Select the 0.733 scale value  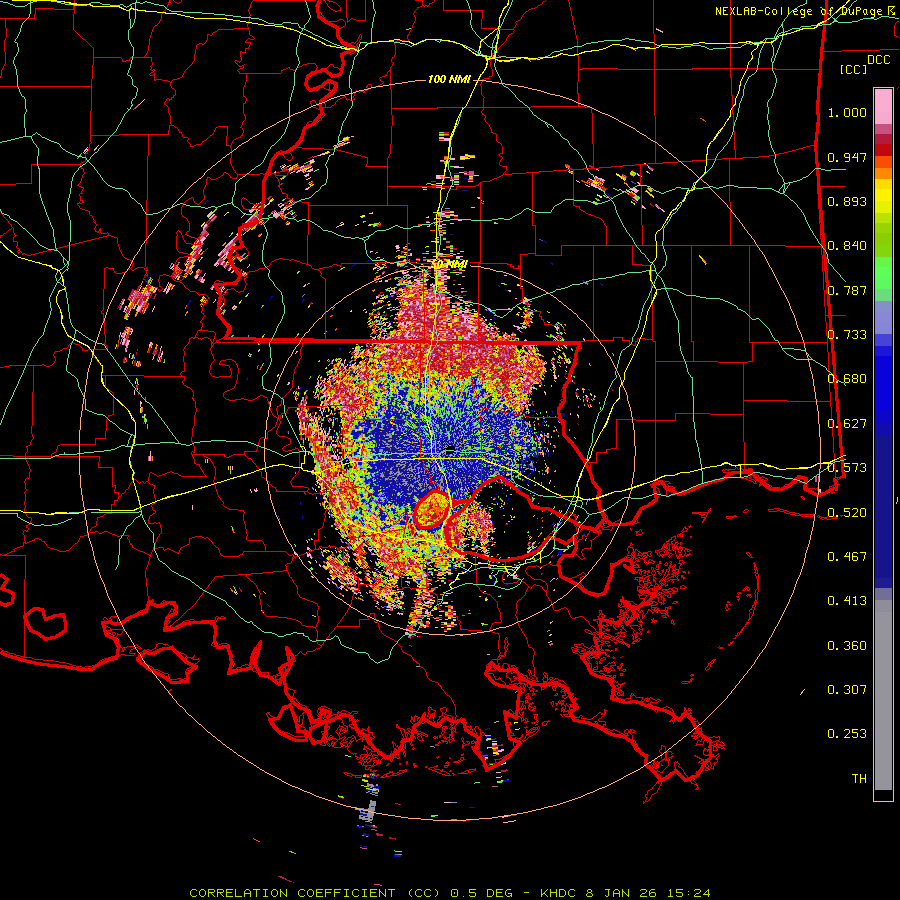(847, 335)
